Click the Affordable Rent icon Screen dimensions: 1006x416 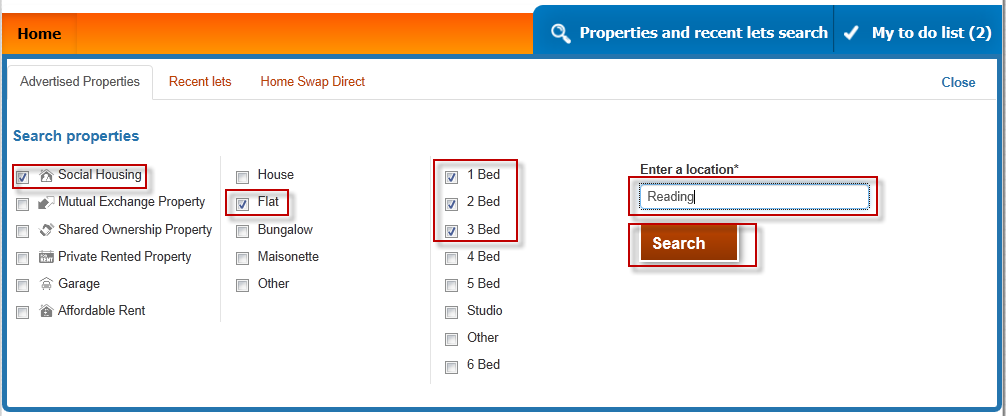click(x=46, y=311)
